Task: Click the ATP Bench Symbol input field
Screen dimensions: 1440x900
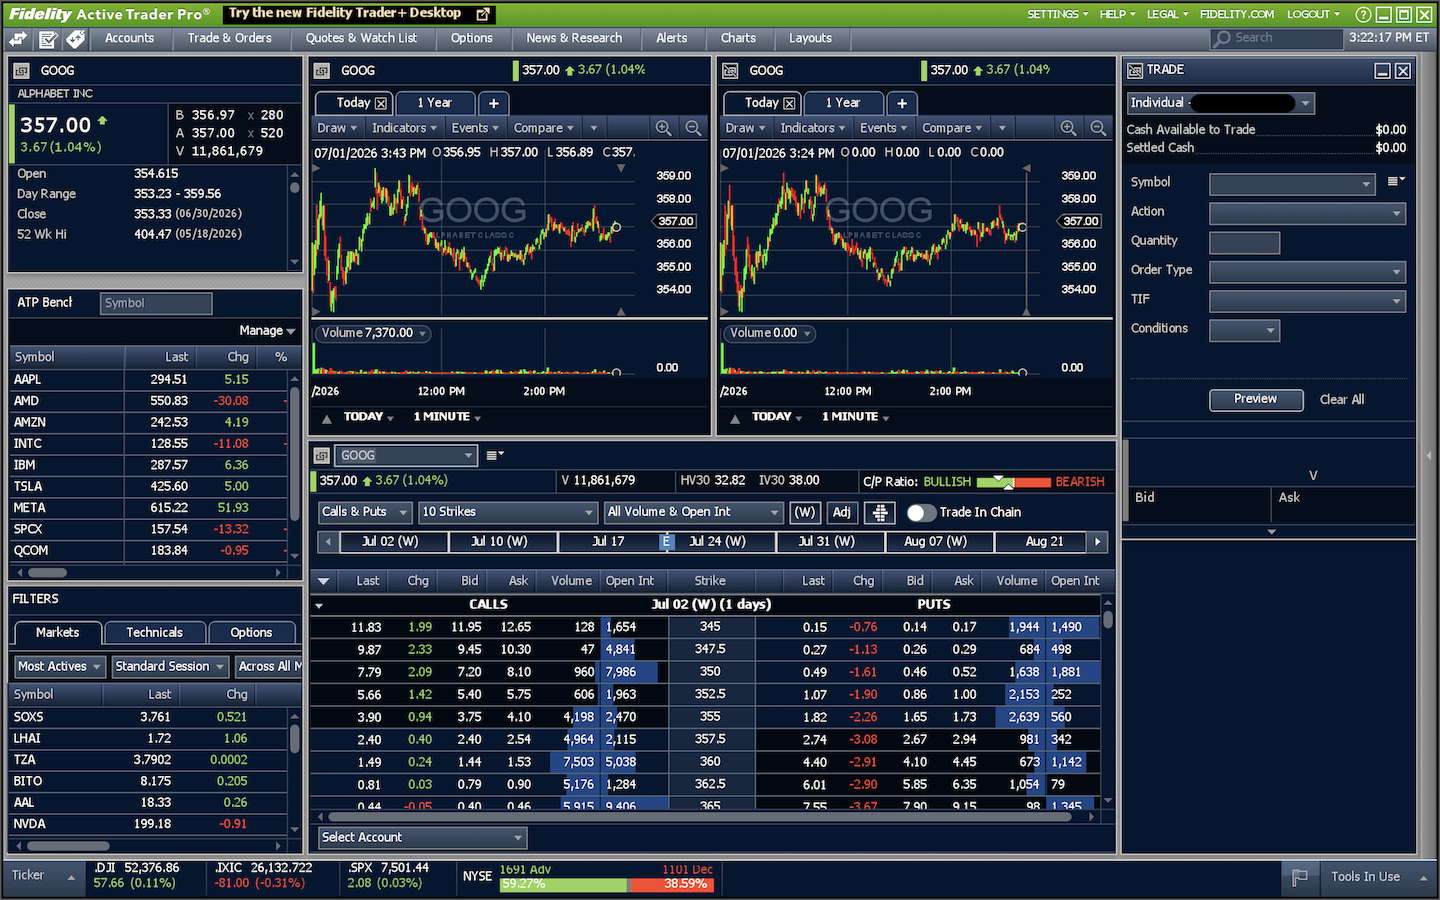Action: point(156,303)
